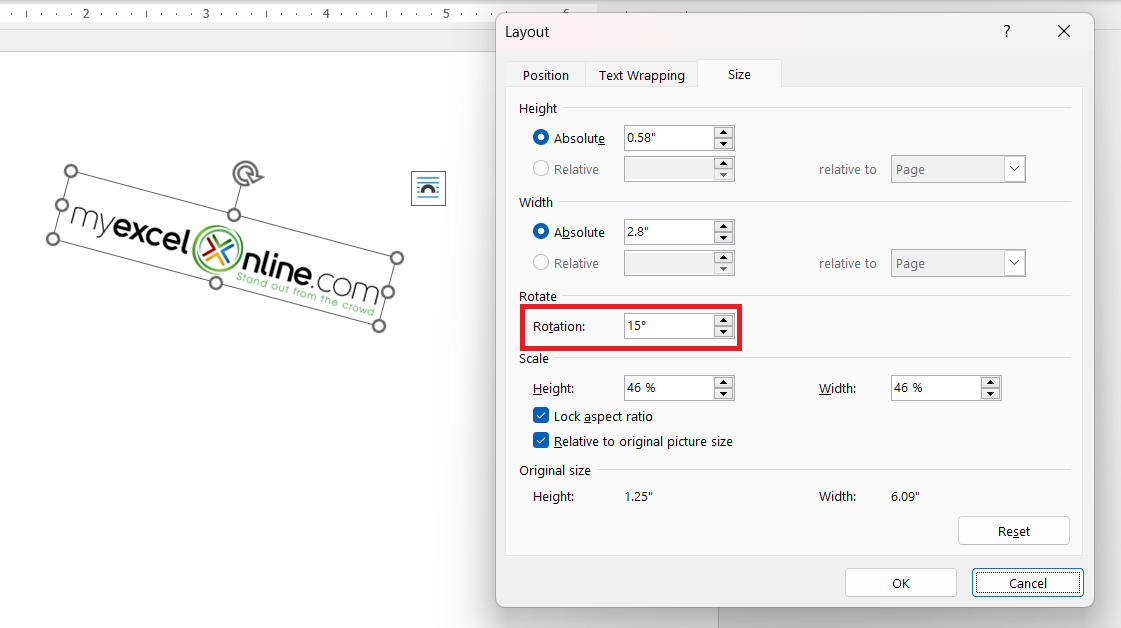Click the Original size height value 1.25"

638,496
